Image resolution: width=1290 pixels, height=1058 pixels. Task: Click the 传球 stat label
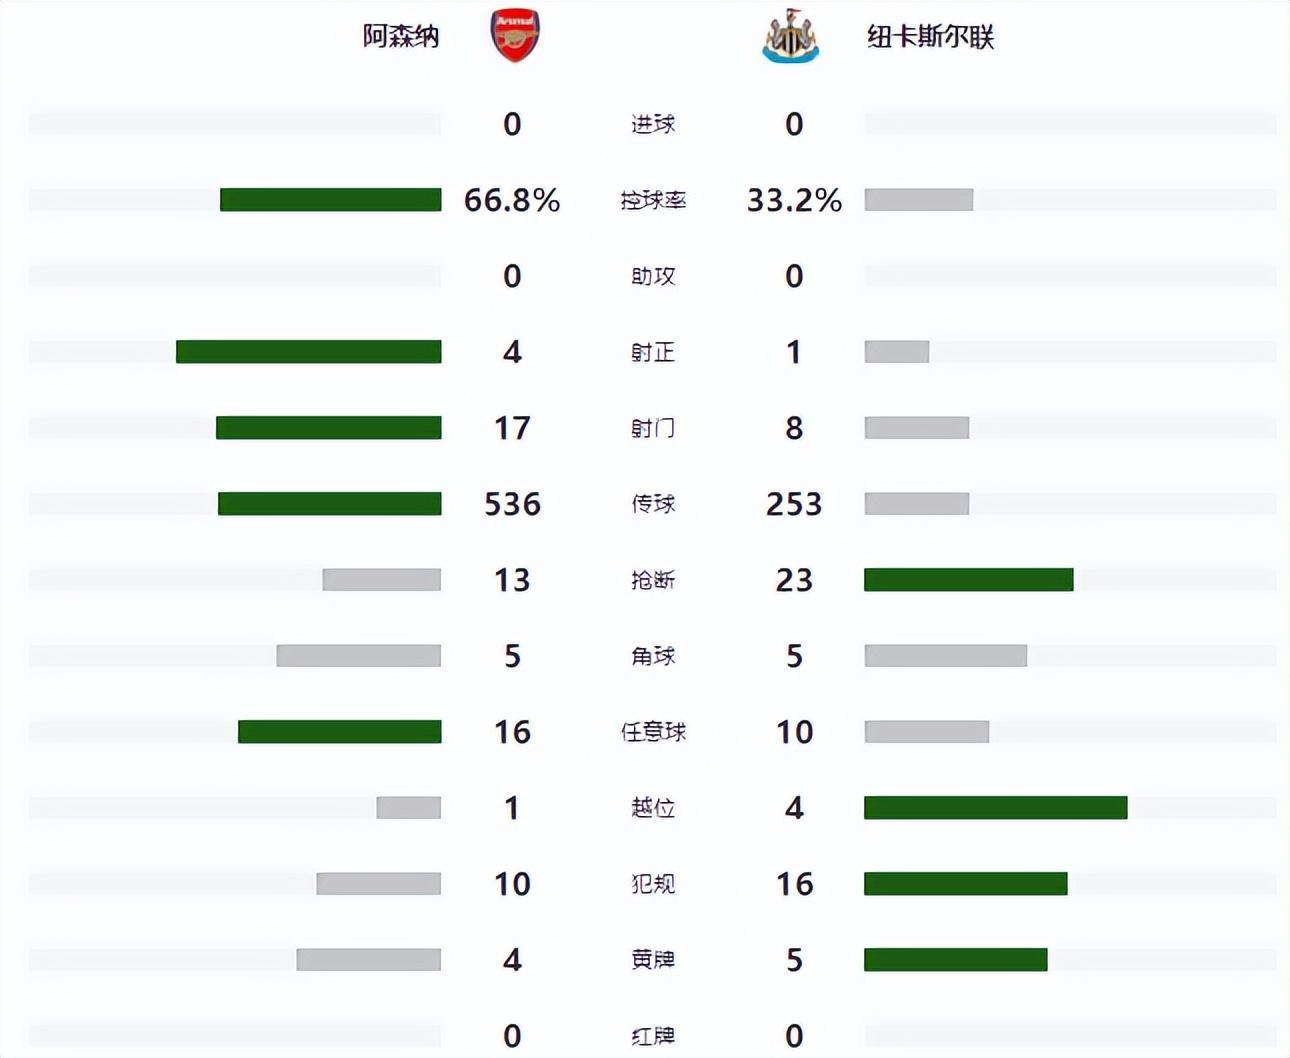653,504
